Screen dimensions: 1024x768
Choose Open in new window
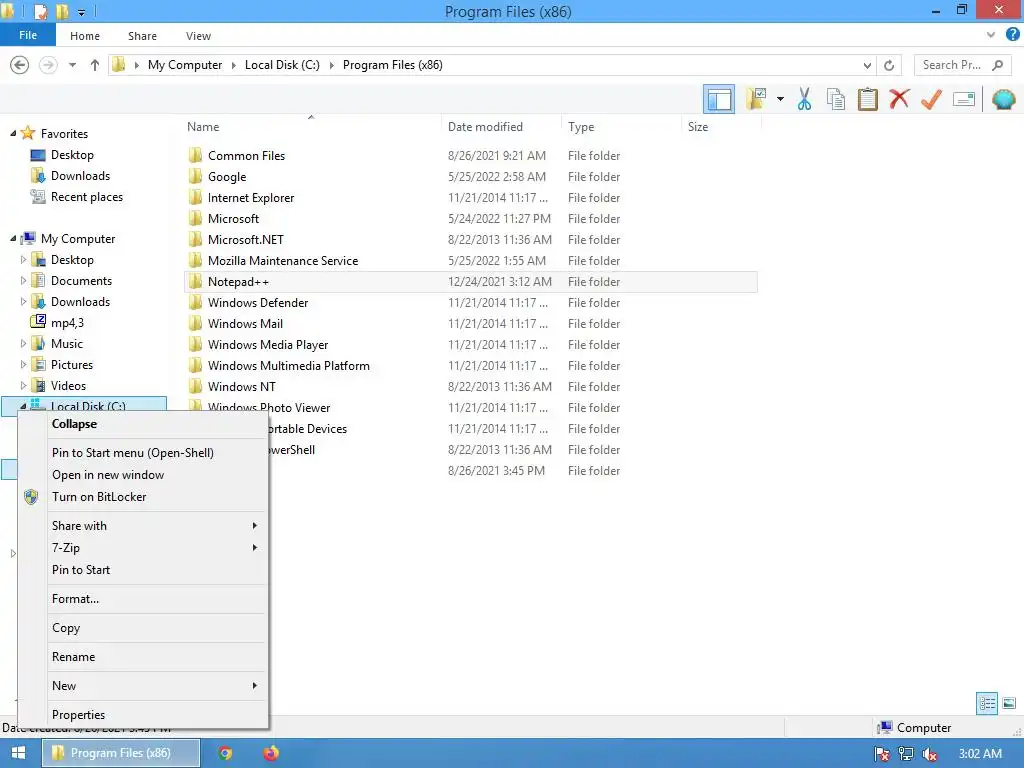click(157, 475)
